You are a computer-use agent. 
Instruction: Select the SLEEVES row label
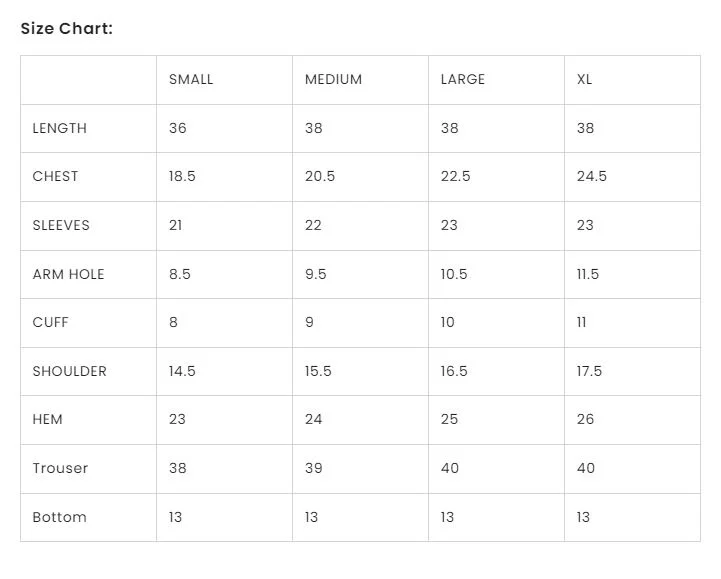point(61,225)
